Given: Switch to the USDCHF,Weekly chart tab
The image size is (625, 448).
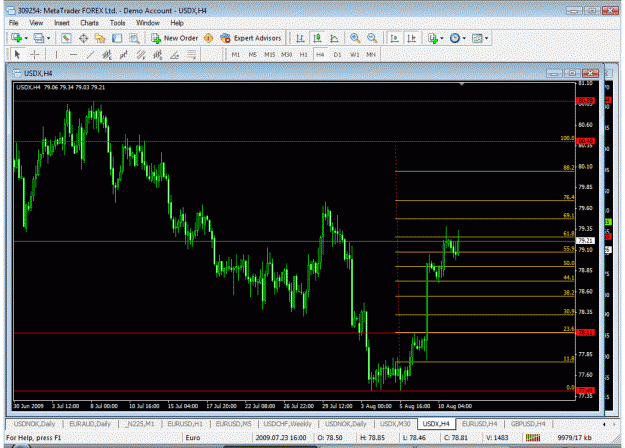Looking at the screenshot, I should (287, 424).
